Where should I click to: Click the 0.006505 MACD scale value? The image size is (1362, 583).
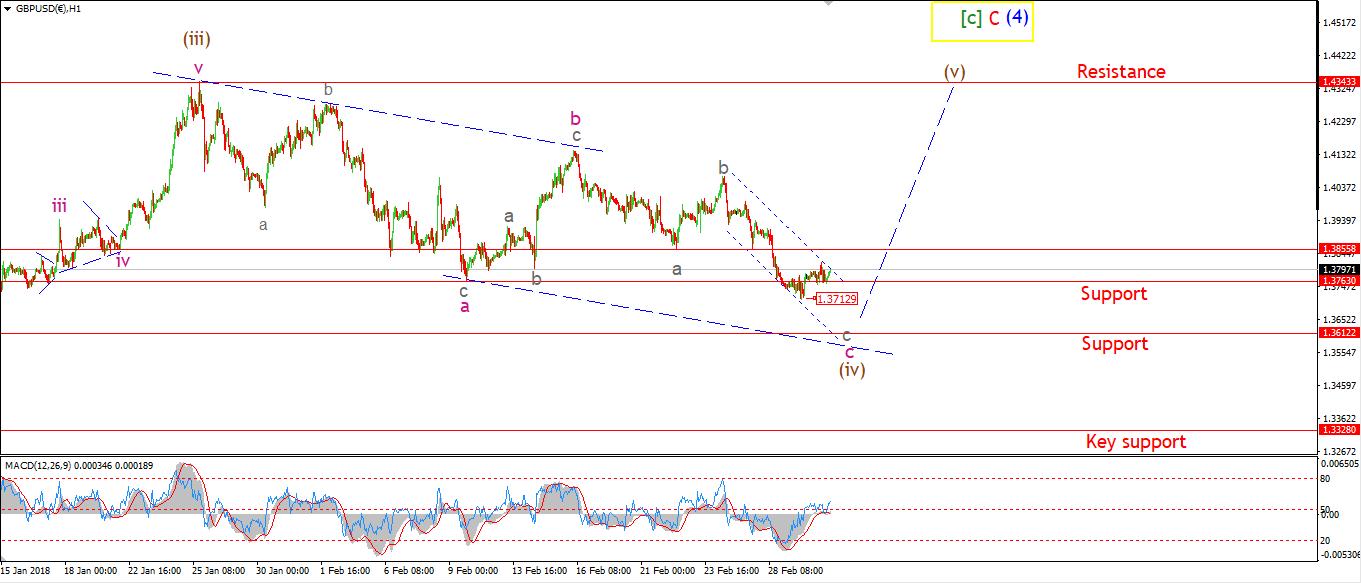pyautogui.click(x=1339, y=465)
